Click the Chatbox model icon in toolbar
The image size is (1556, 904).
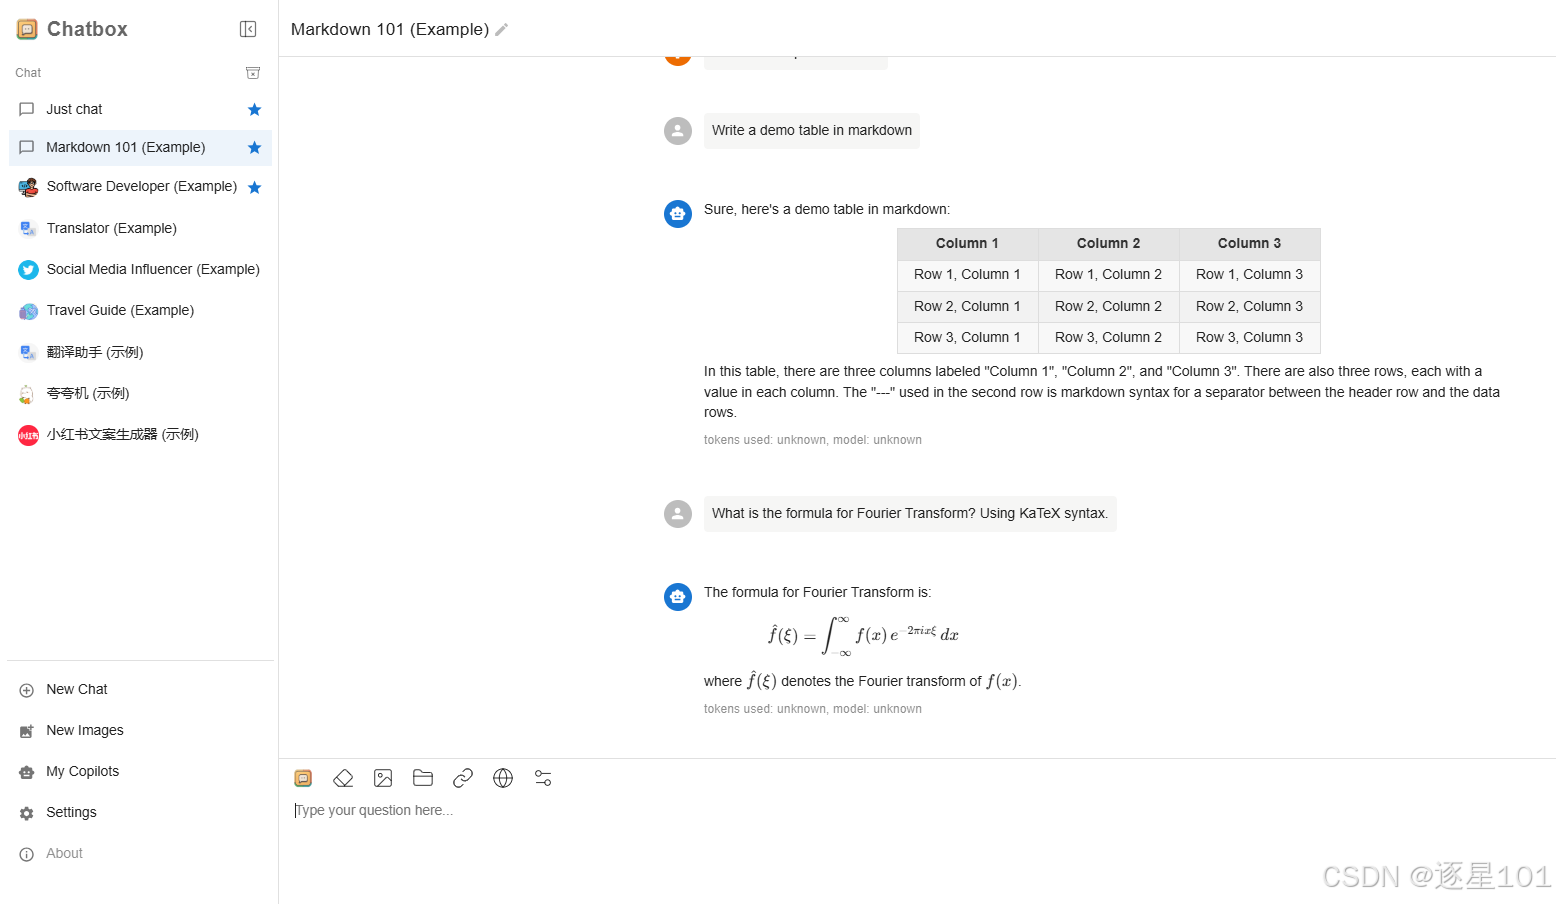(303, 778)
